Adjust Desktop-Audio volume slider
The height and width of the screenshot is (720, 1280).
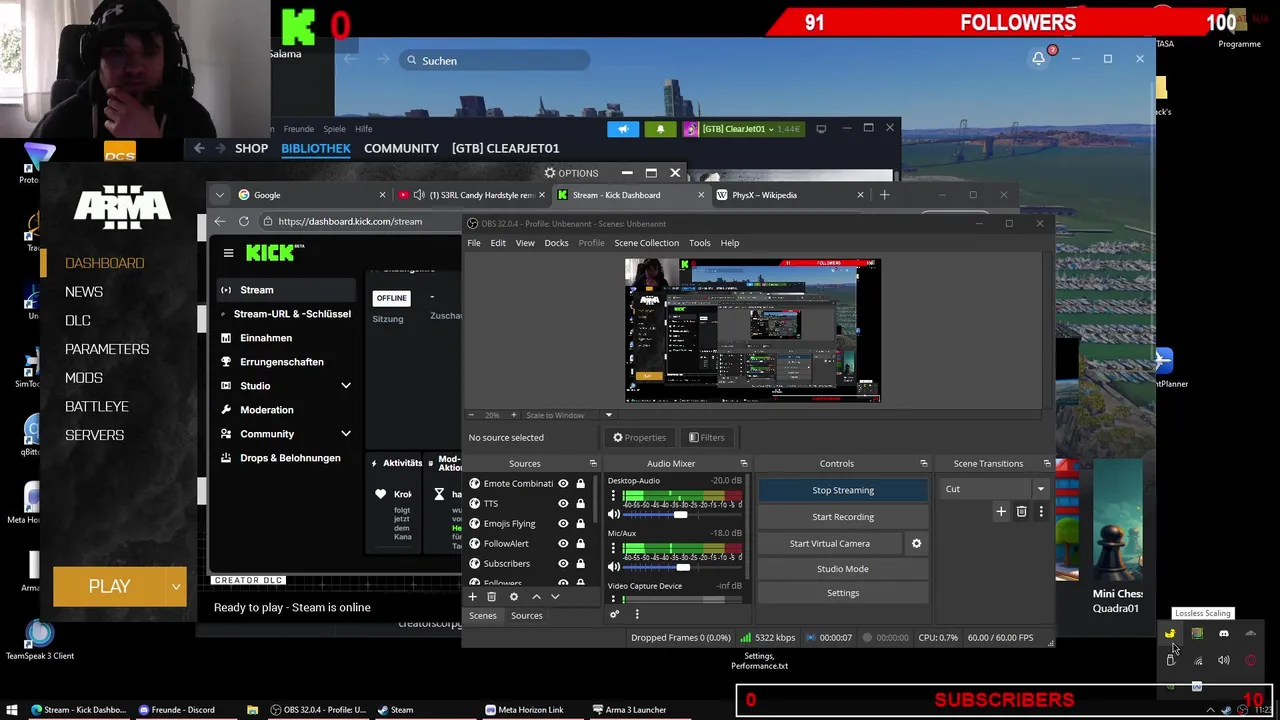[x=684, y=514]
